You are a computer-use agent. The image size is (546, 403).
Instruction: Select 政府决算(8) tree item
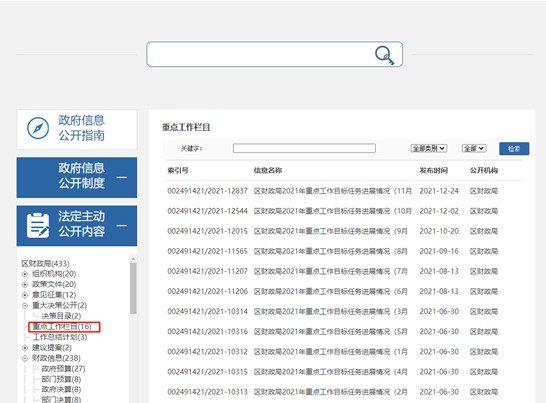61,389
